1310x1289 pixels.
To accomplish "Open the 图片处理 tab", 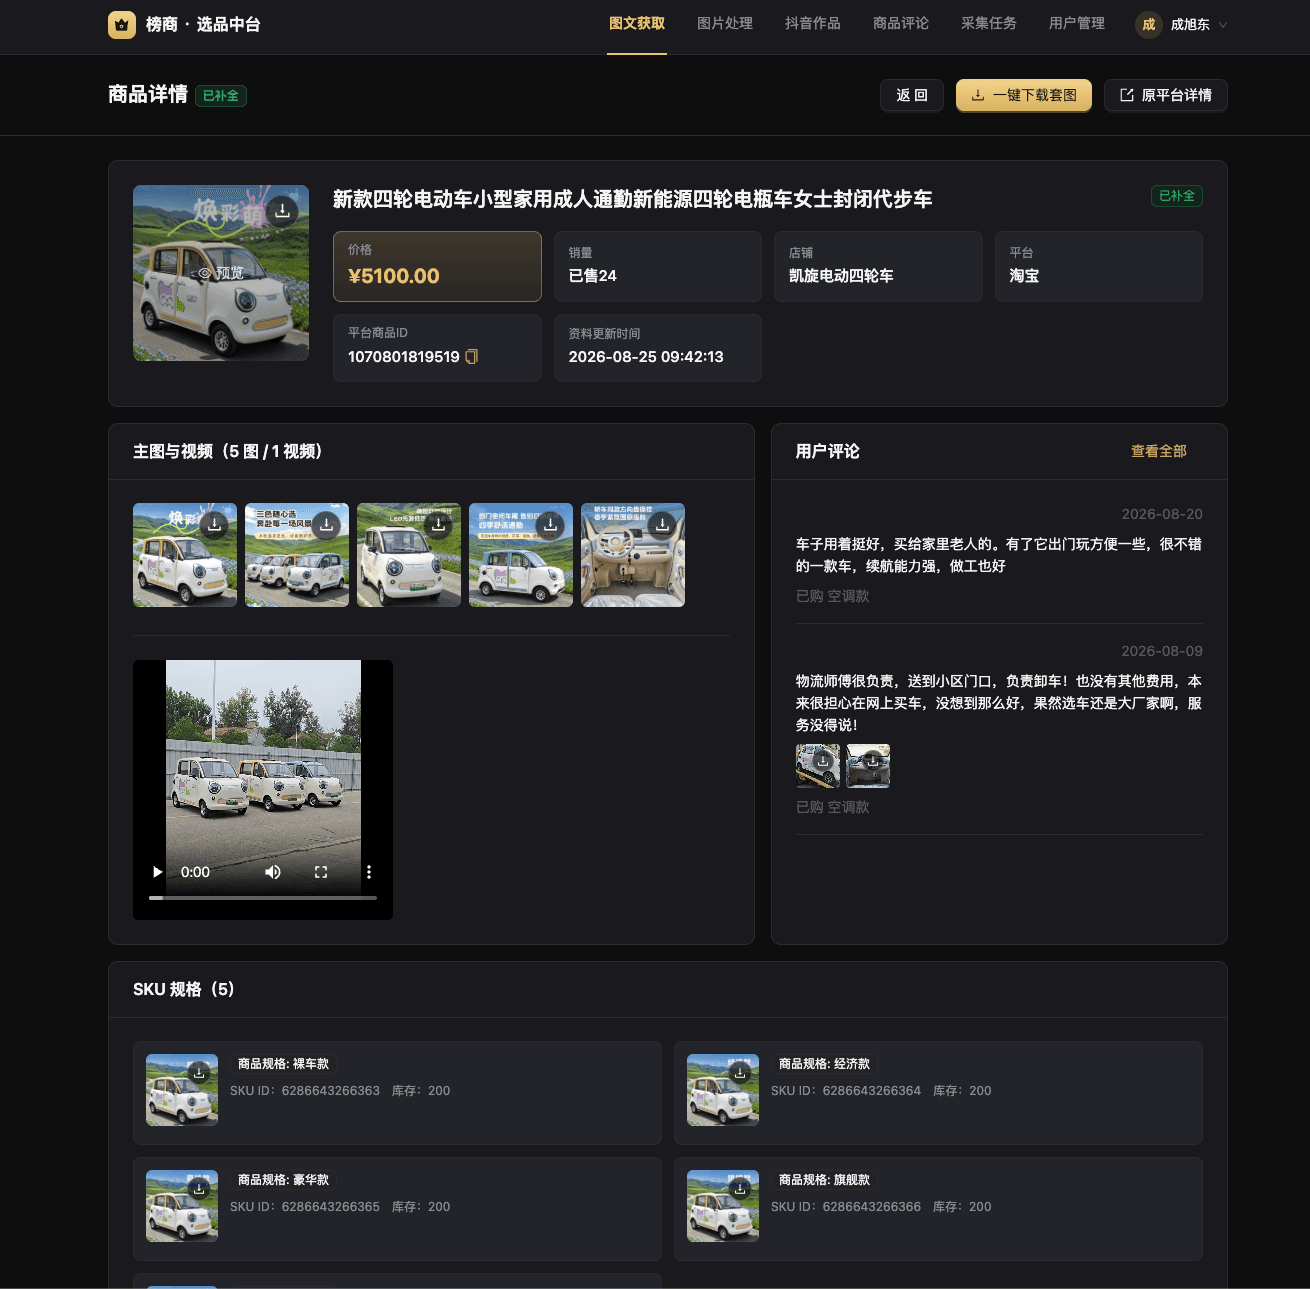I will click(x=725, y=24).
